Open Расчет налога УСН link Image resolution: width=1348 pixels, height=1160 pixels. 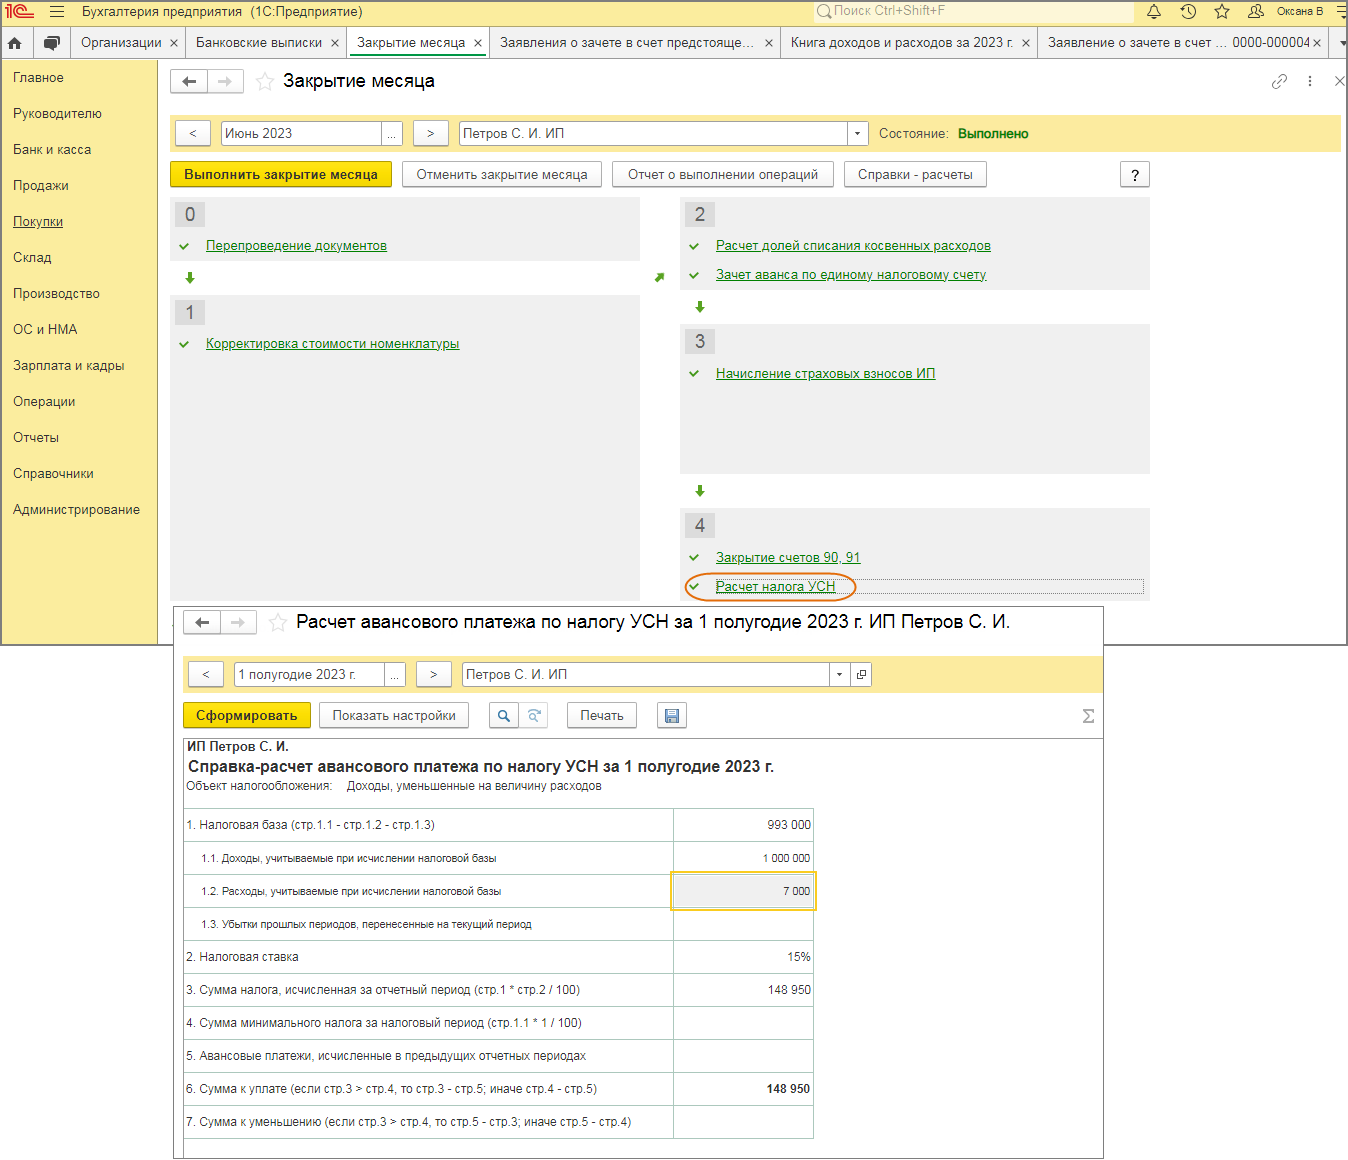[775, 586]
